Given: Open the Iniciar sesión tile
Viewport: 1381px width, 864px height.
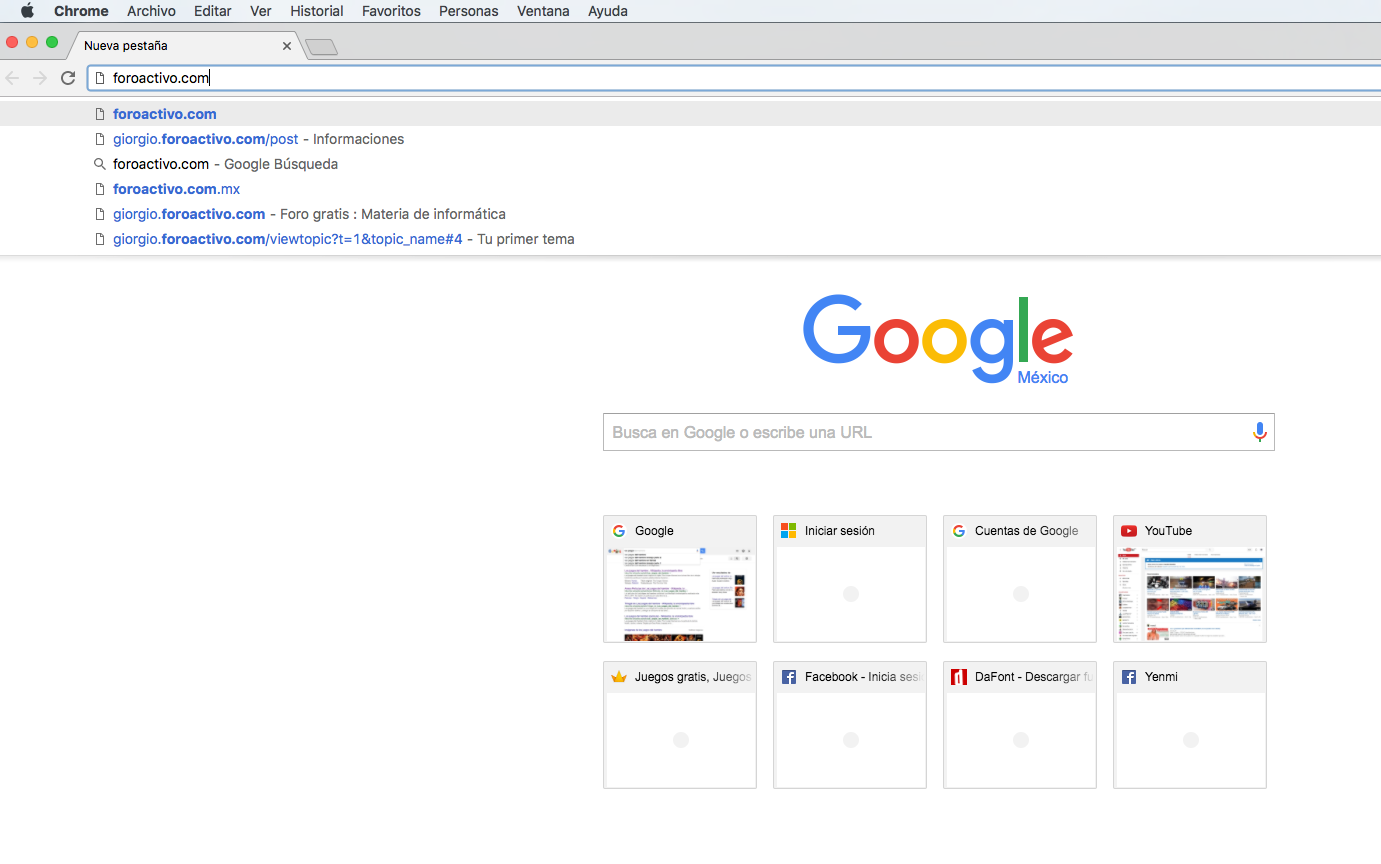Looking at the screenshot, I should pyautogui.click(x=850, y=579).
